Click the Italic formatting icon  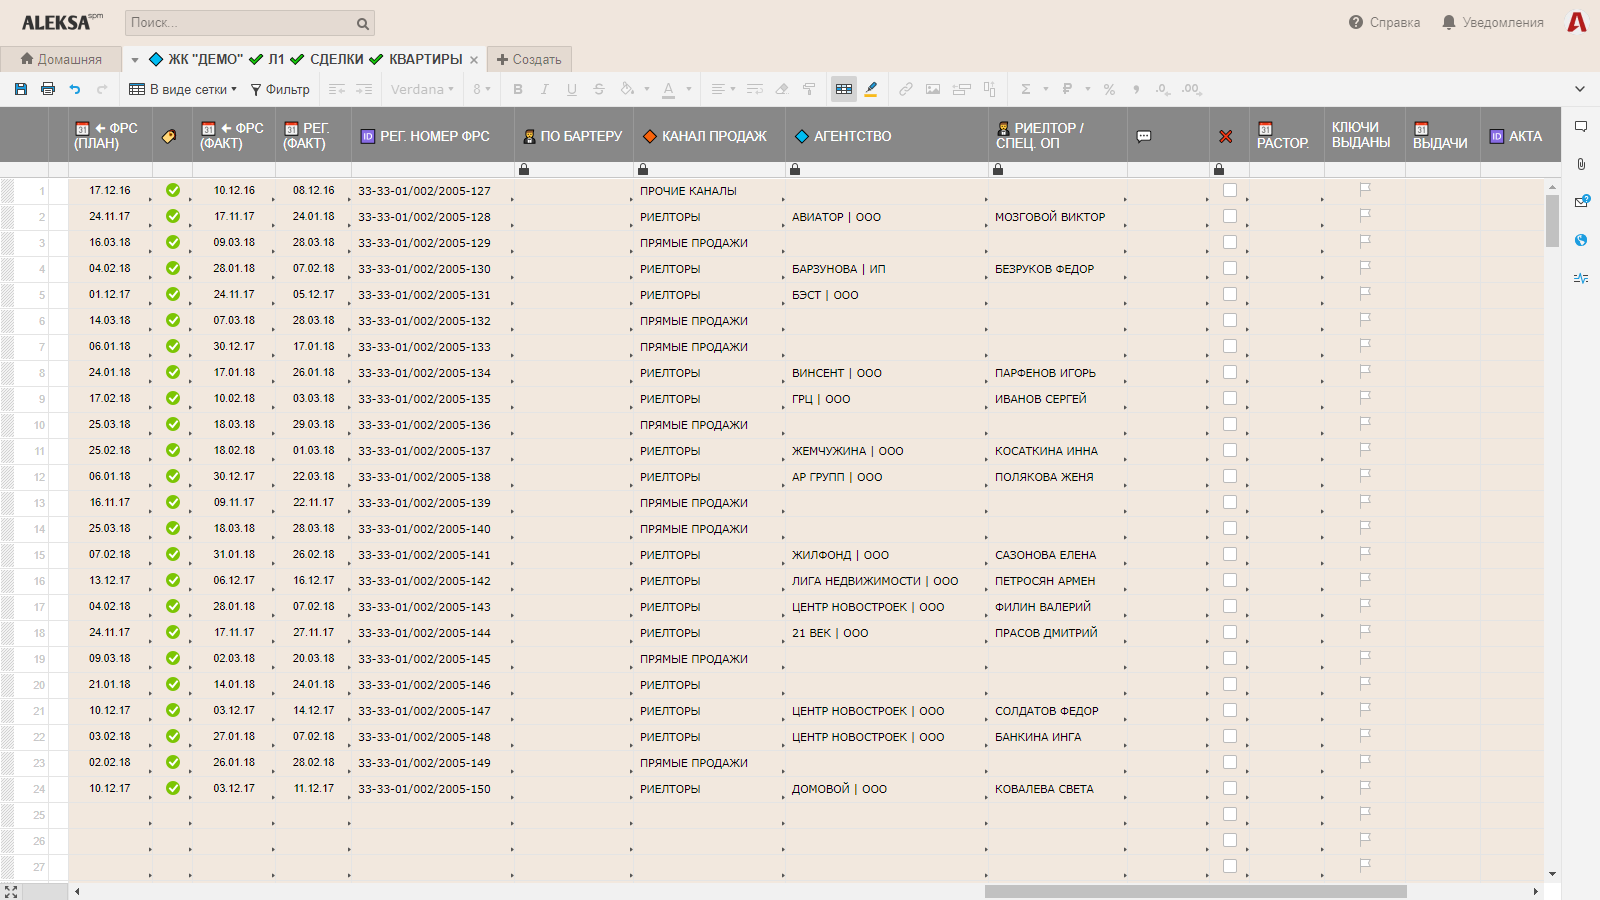(x=545, y=89)
